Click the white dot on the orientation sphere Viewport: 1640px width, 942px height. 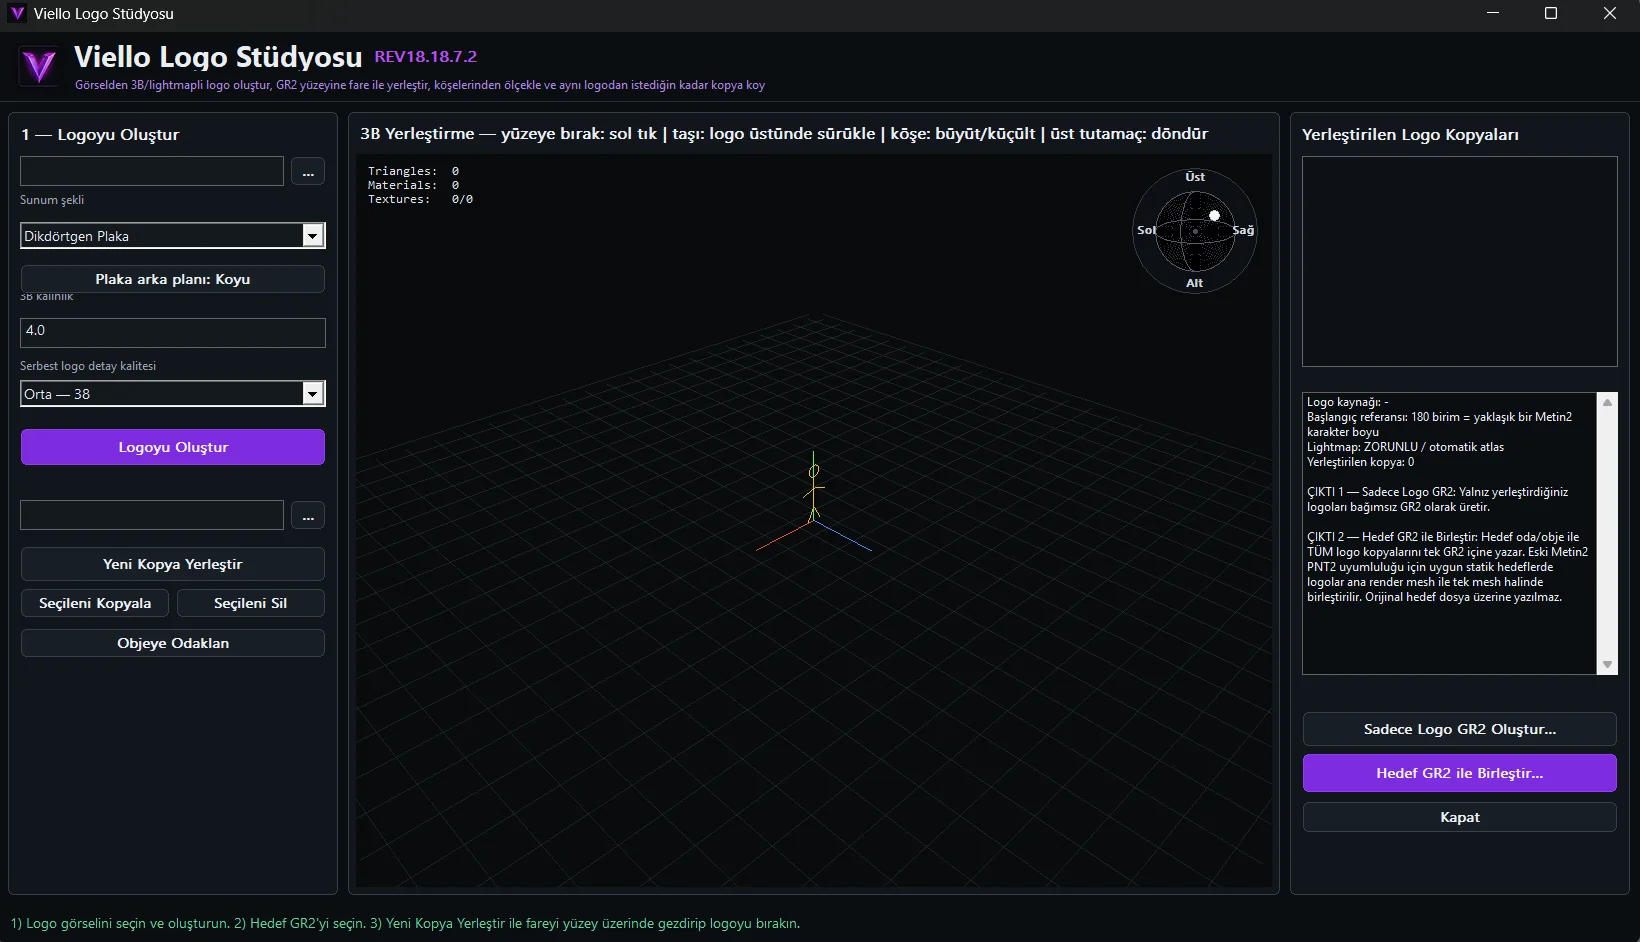coord(1214,215)
